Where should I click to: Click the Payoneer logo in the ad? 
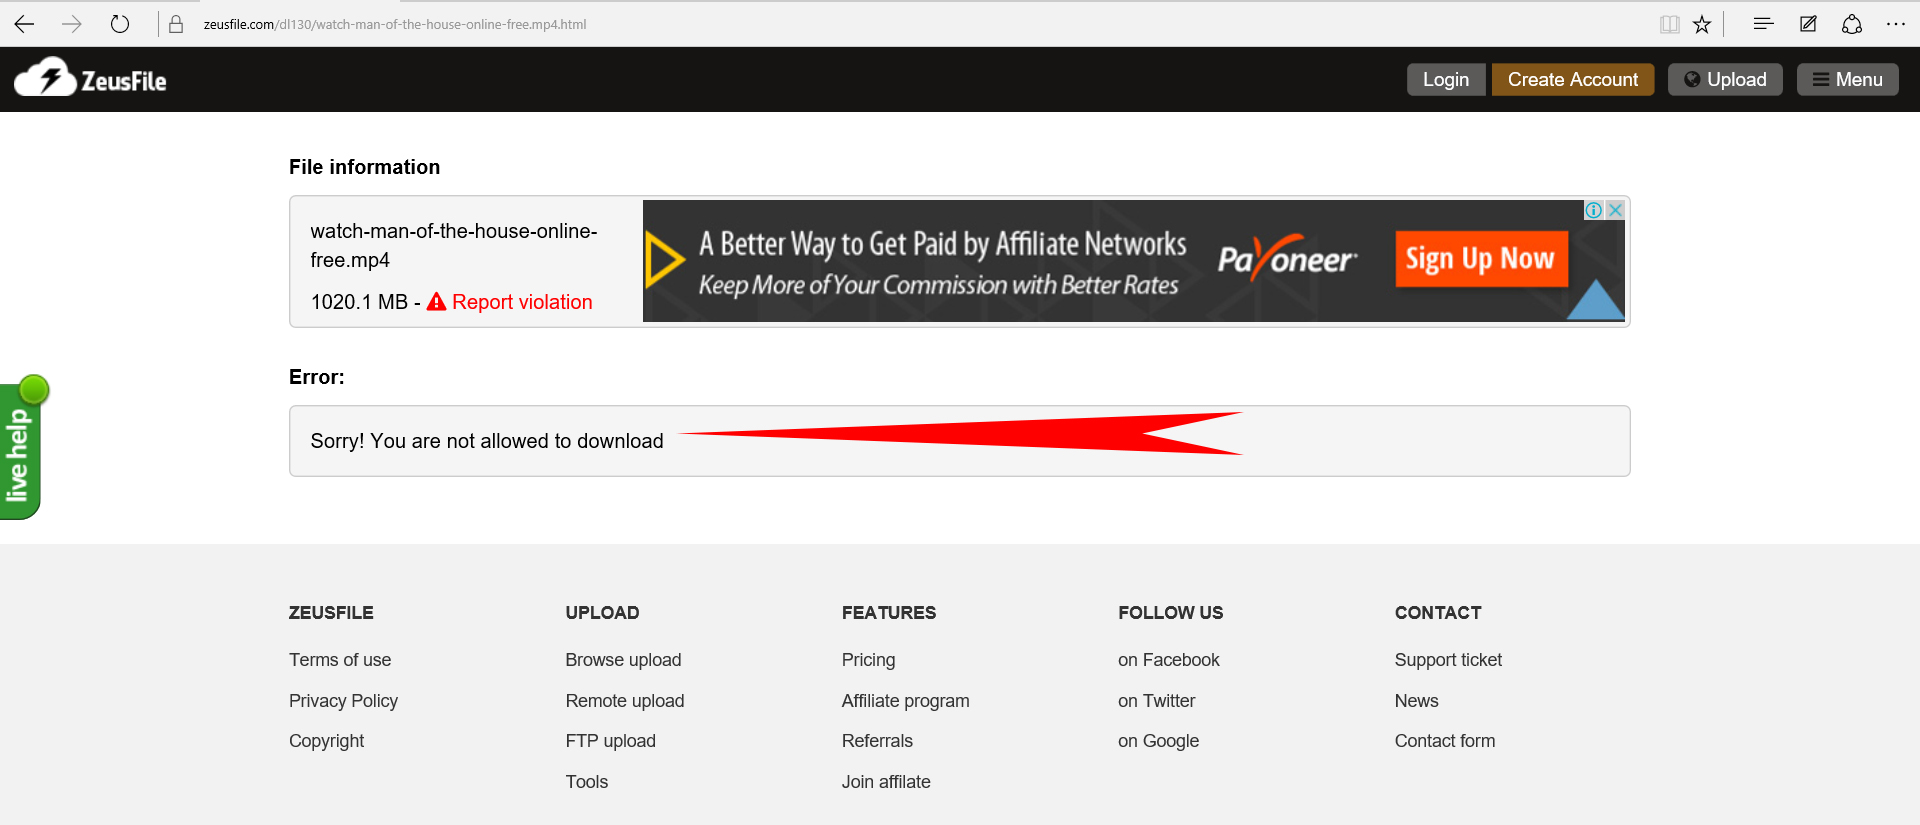click(x=1286, y=259)
